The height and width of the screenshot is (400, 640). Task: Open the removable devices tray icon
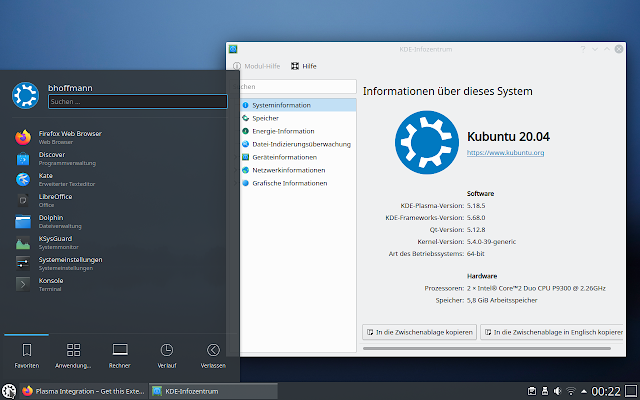pos(545,391)
